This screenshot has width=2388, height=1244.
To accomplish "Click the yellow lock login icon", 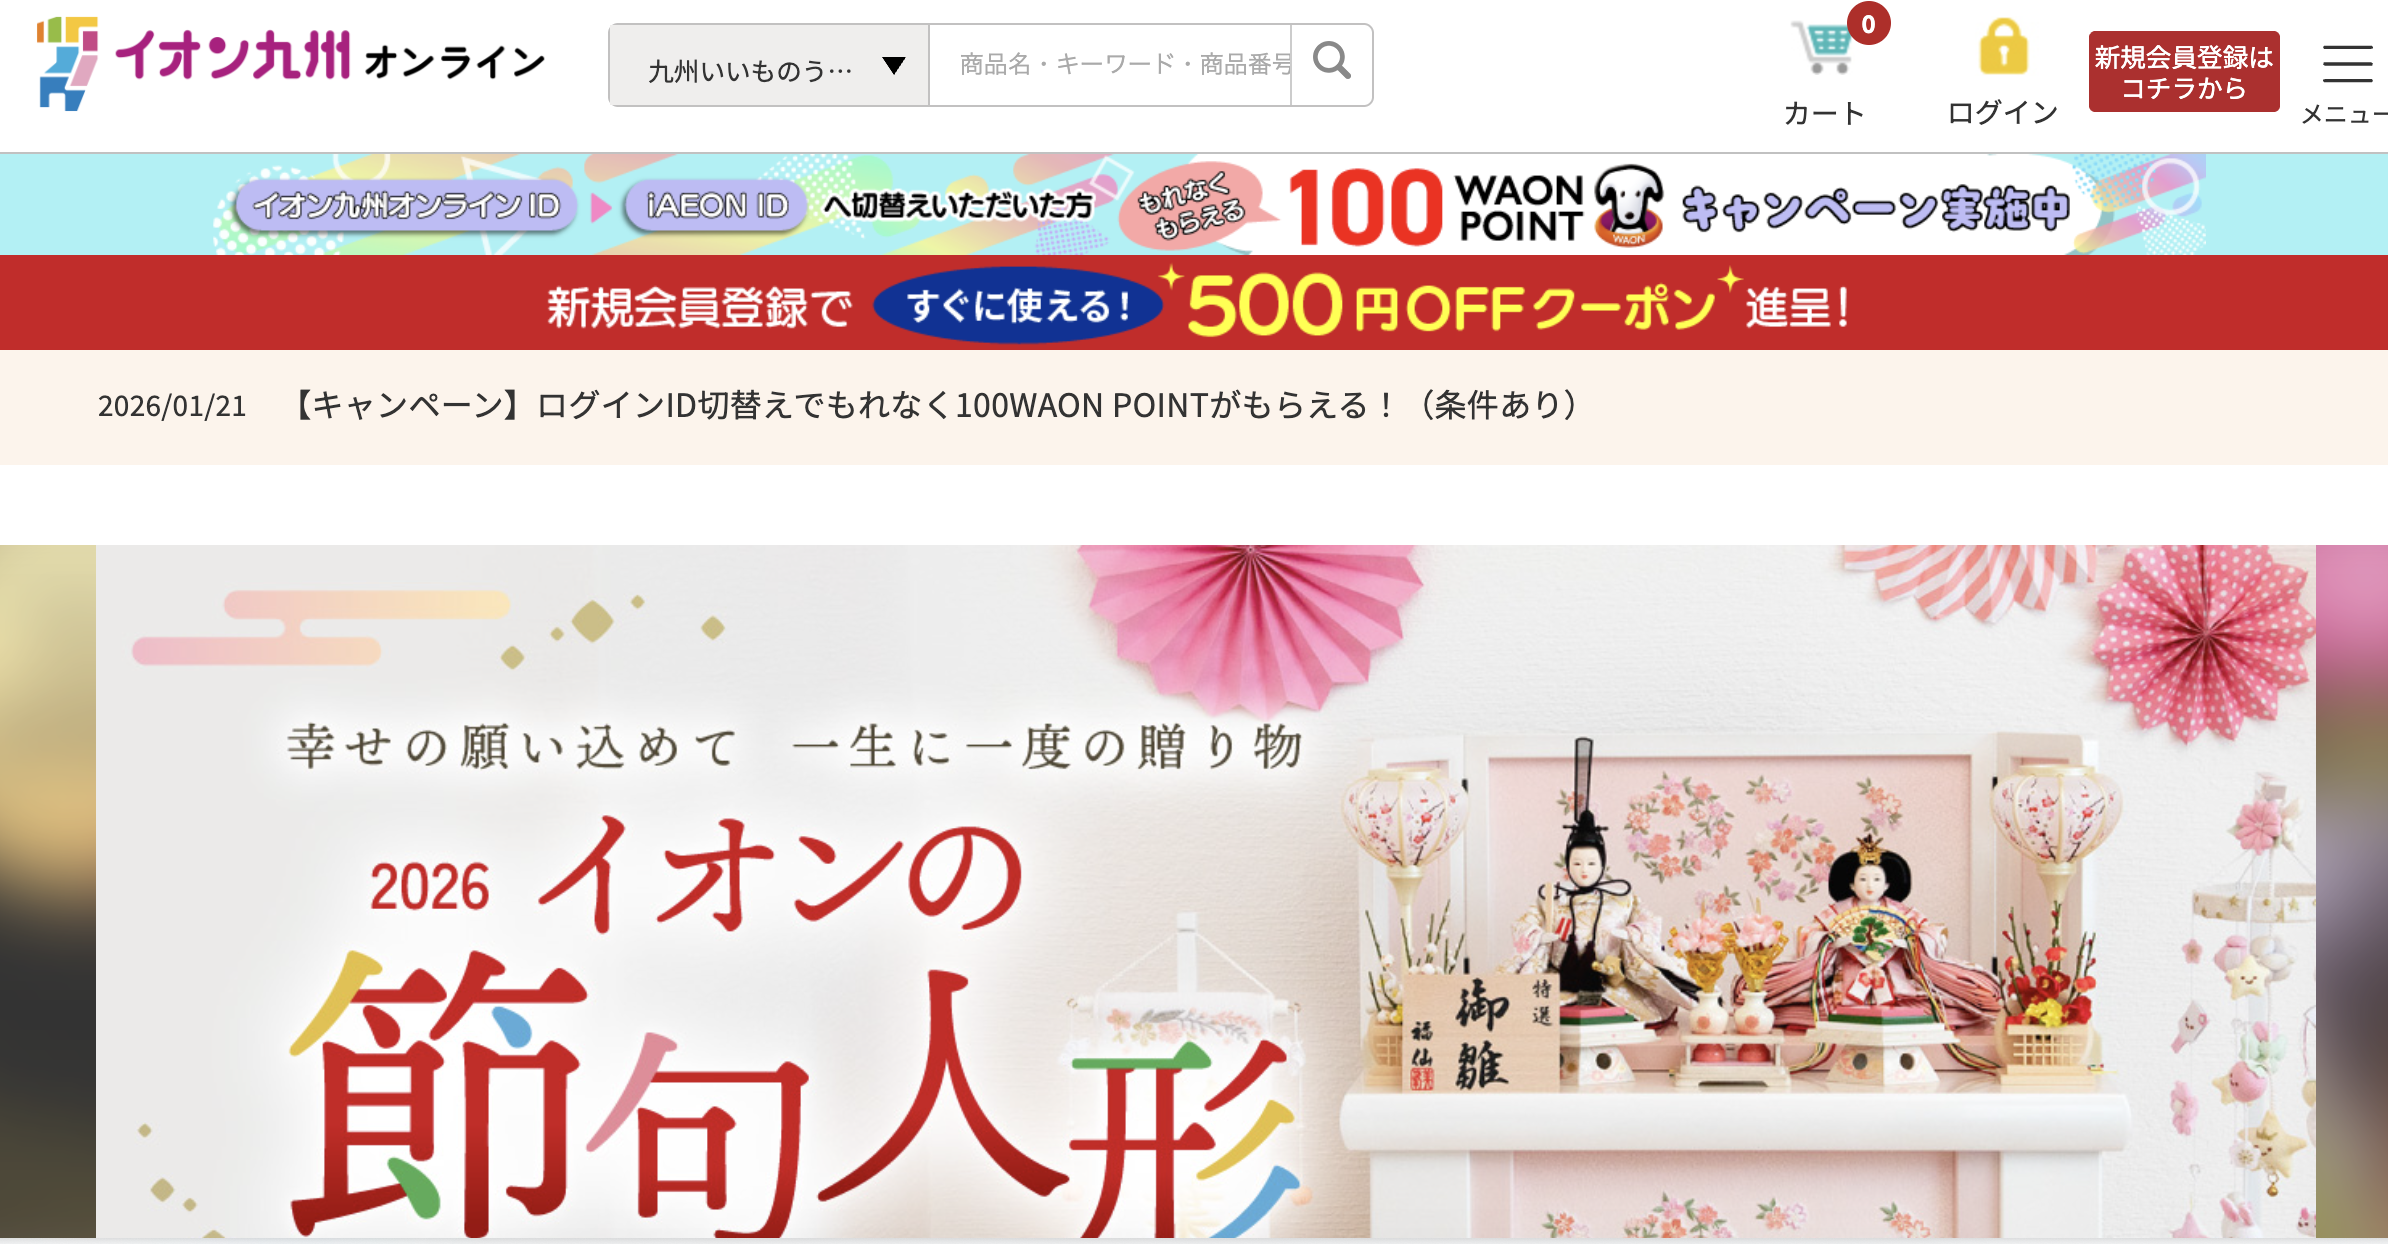I will (2003, 47).
